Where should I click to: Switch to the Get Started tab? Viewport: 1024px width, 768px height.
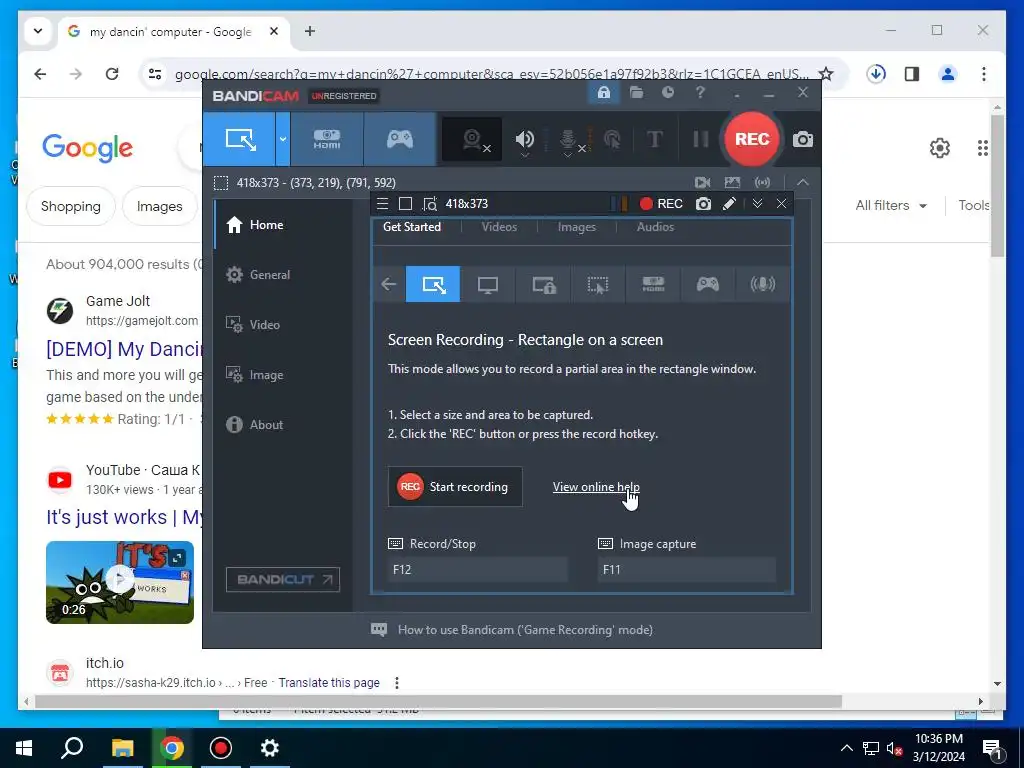pos(412,227)
